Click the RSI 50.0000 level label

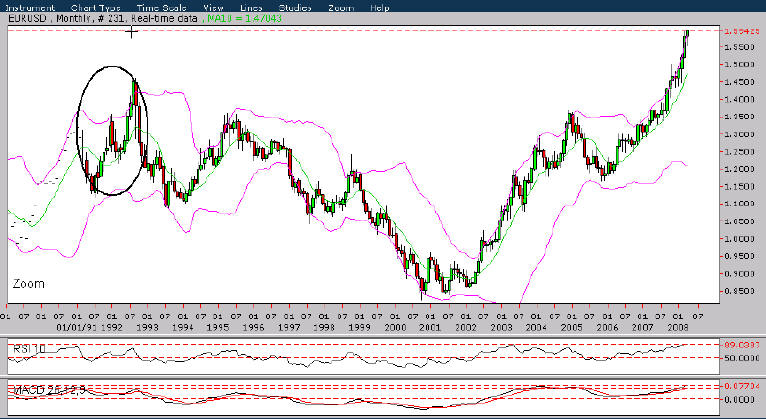[x=741, y=358]
